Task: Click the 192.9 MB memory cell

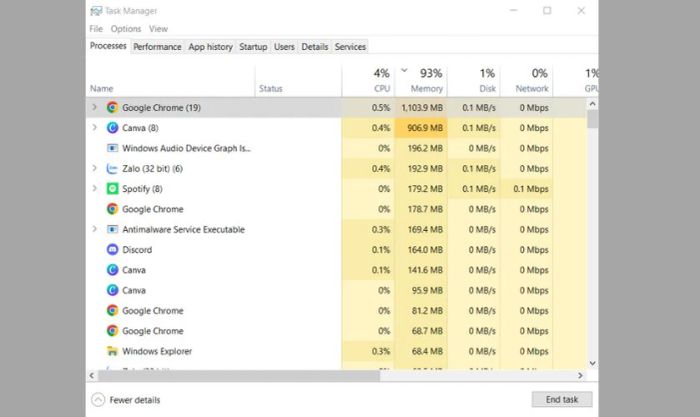Action: click(x=421, y=168)
